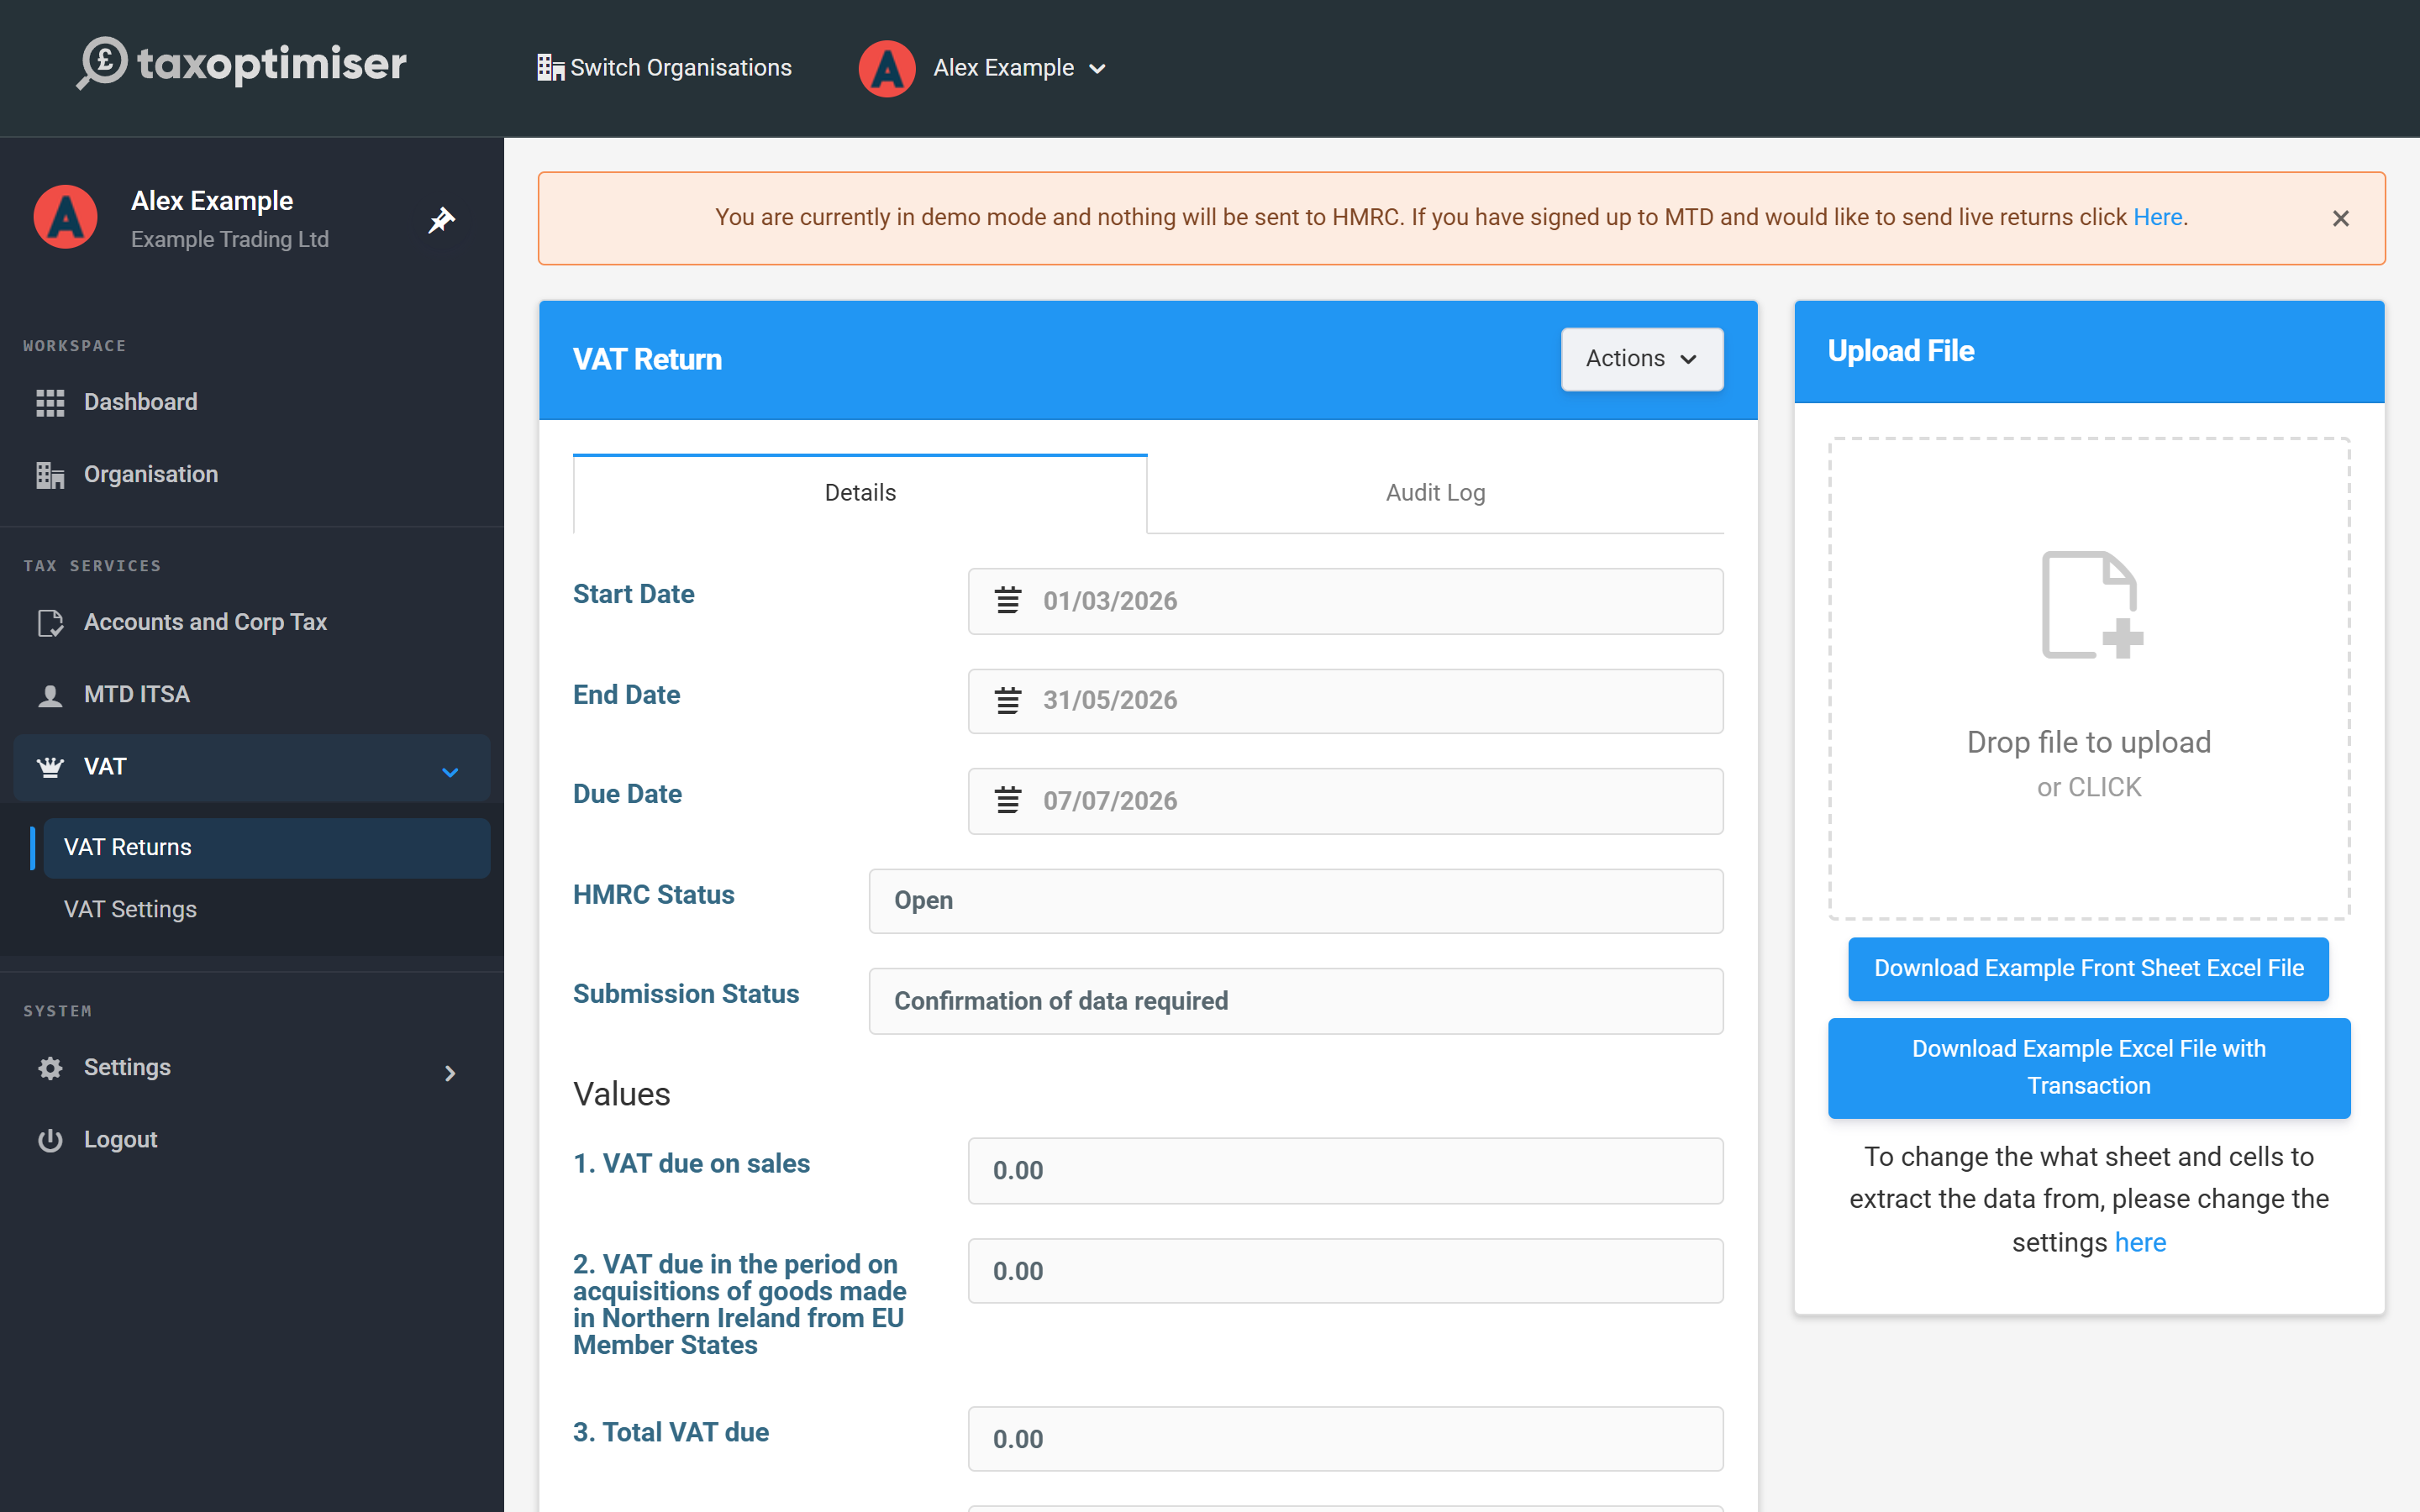Click the taxoptimiser logo
Viewport: 2420px width, 1512px height.
pyautogui.click(x=242, y=64)
